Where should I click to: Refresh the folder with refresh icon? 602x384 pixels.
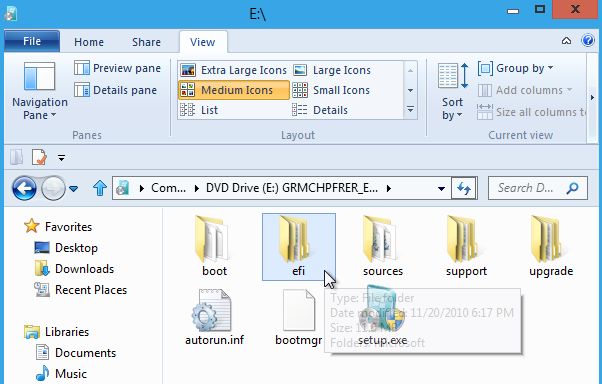click(464, 188)
